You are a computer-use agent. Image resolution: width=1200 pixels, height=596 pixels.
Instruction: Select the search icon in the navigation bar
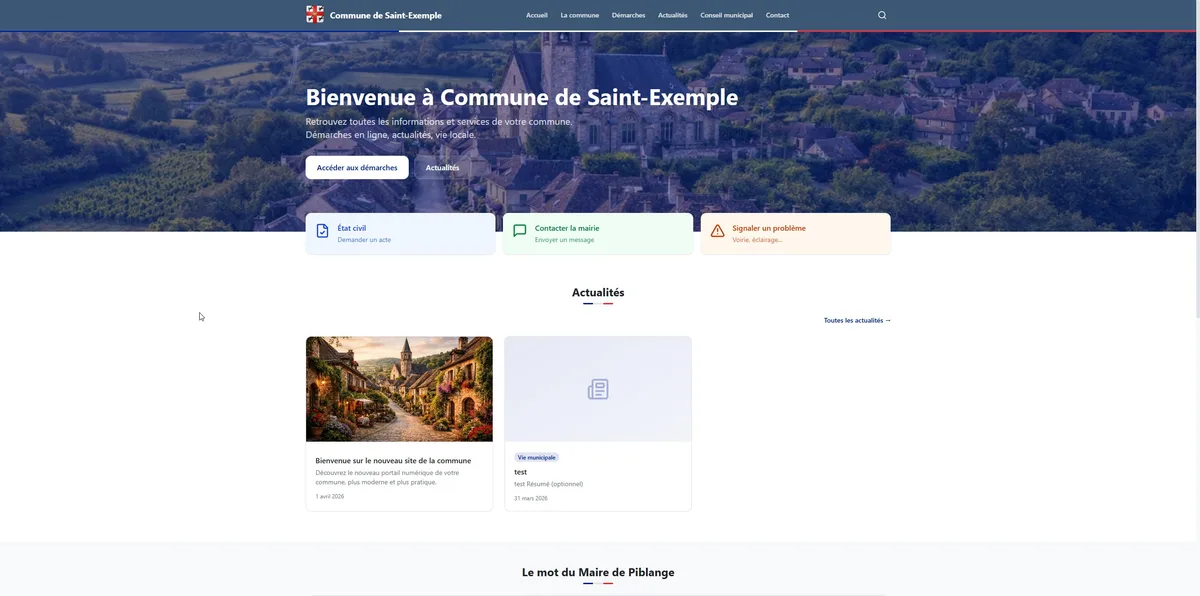click(881, 14)
